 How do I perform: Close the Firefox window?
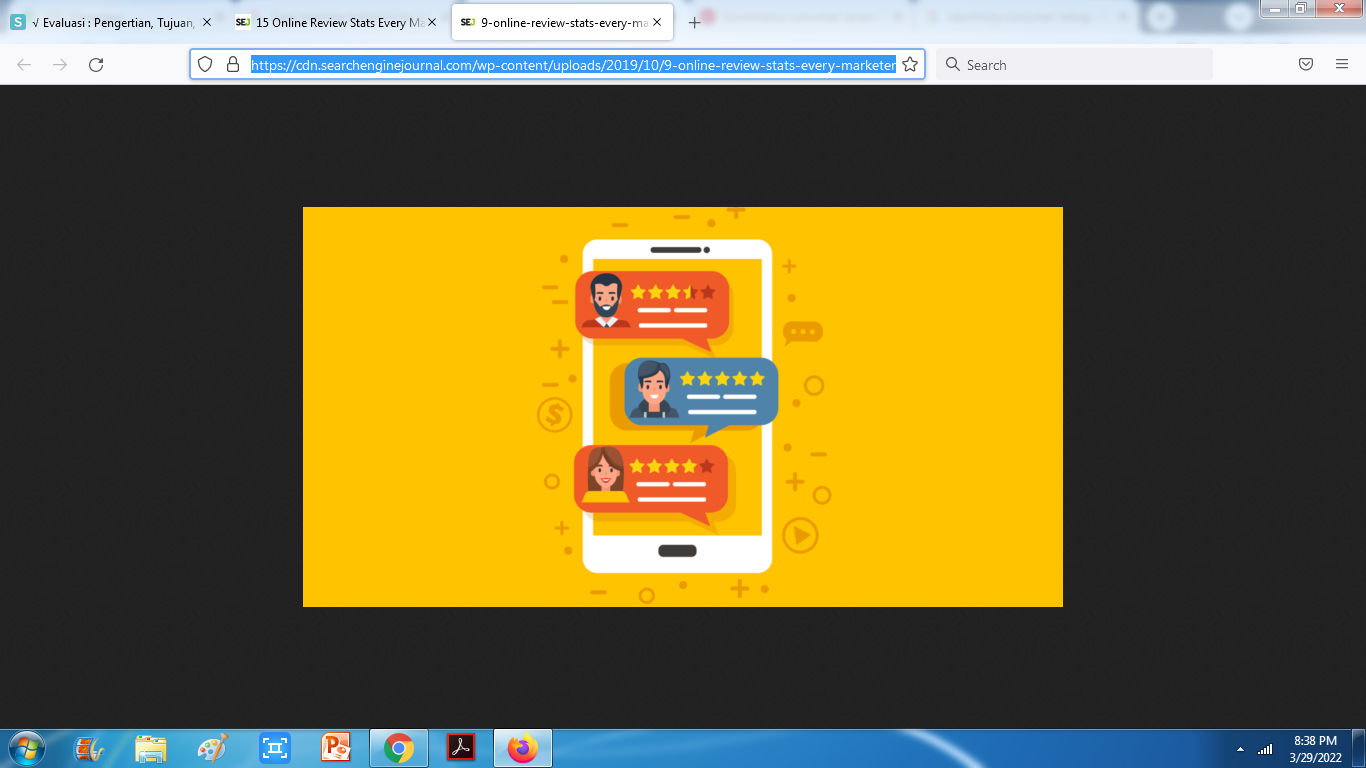point(1337,8)
